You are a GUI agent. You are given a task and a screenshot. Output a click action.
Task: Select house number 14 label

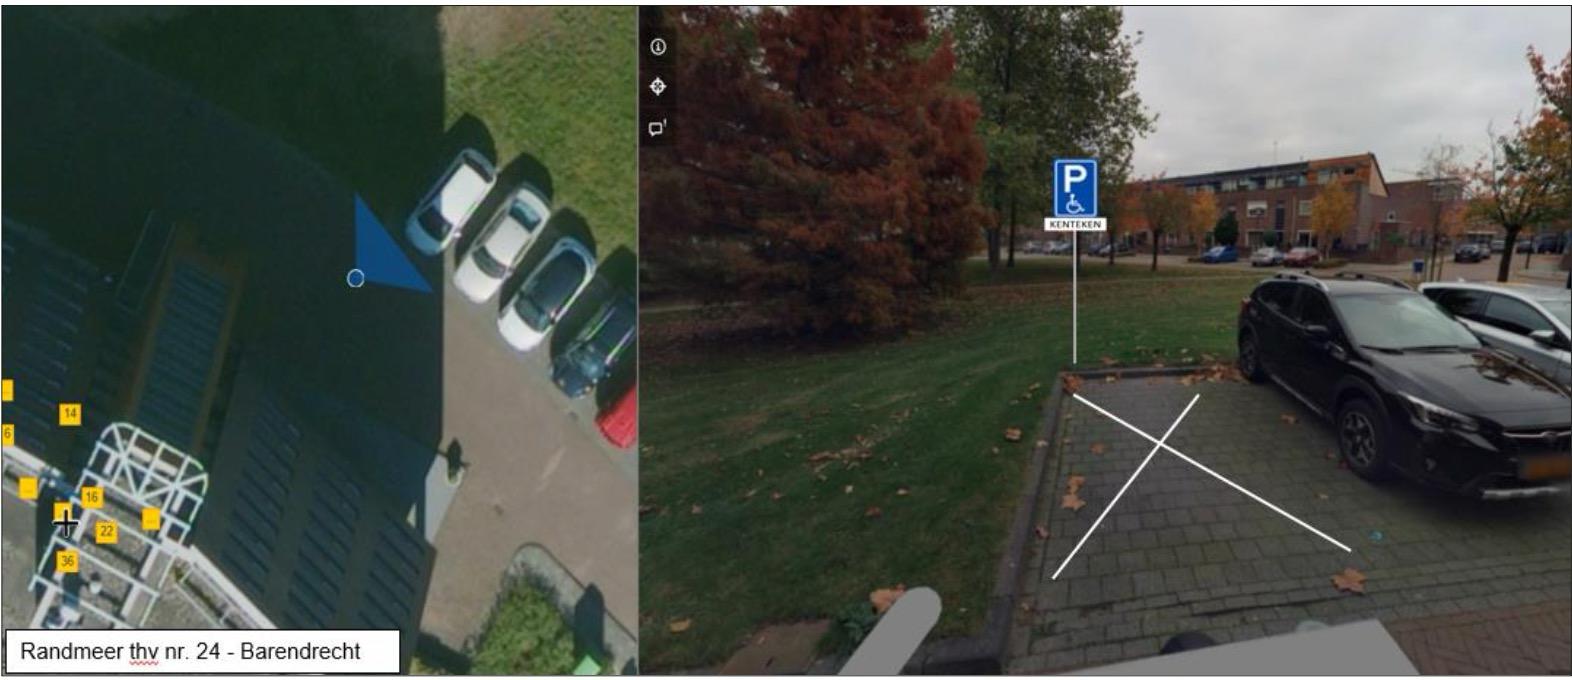click(69, 413)
